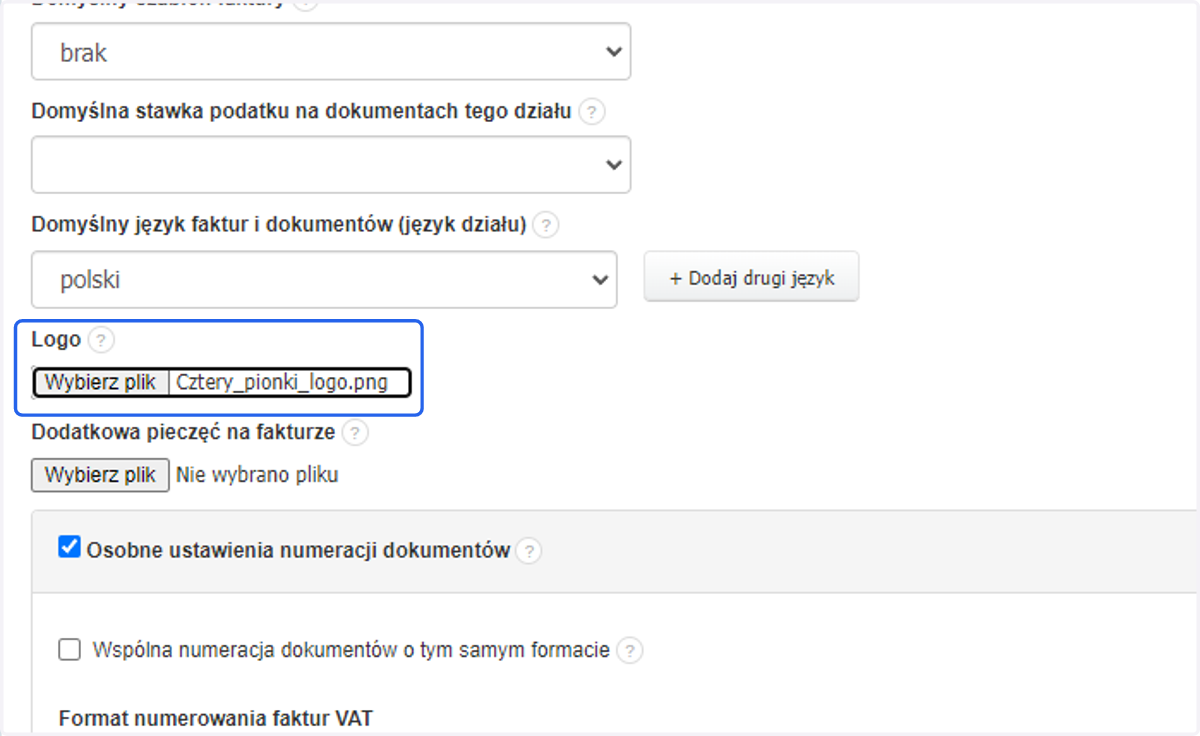
Task: Click 'Dodatkowa pieczęć na fakturze' label
Action: [x=184, y=432]
